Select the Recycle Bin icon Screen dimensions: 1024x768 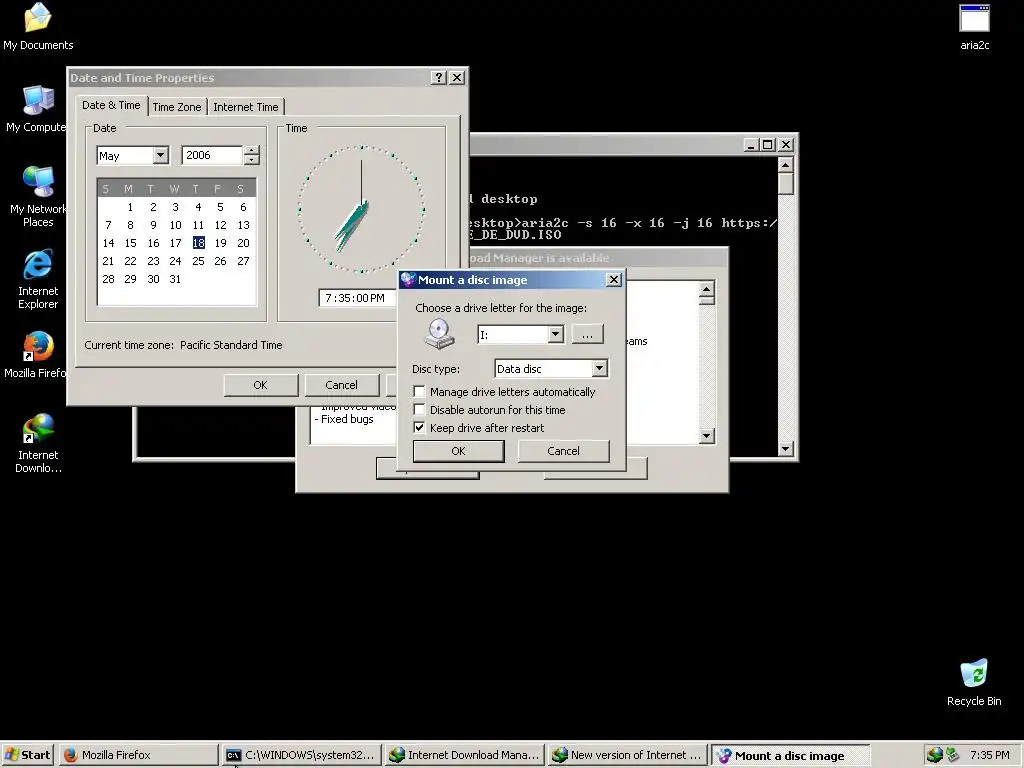click(x=974, y=682)
